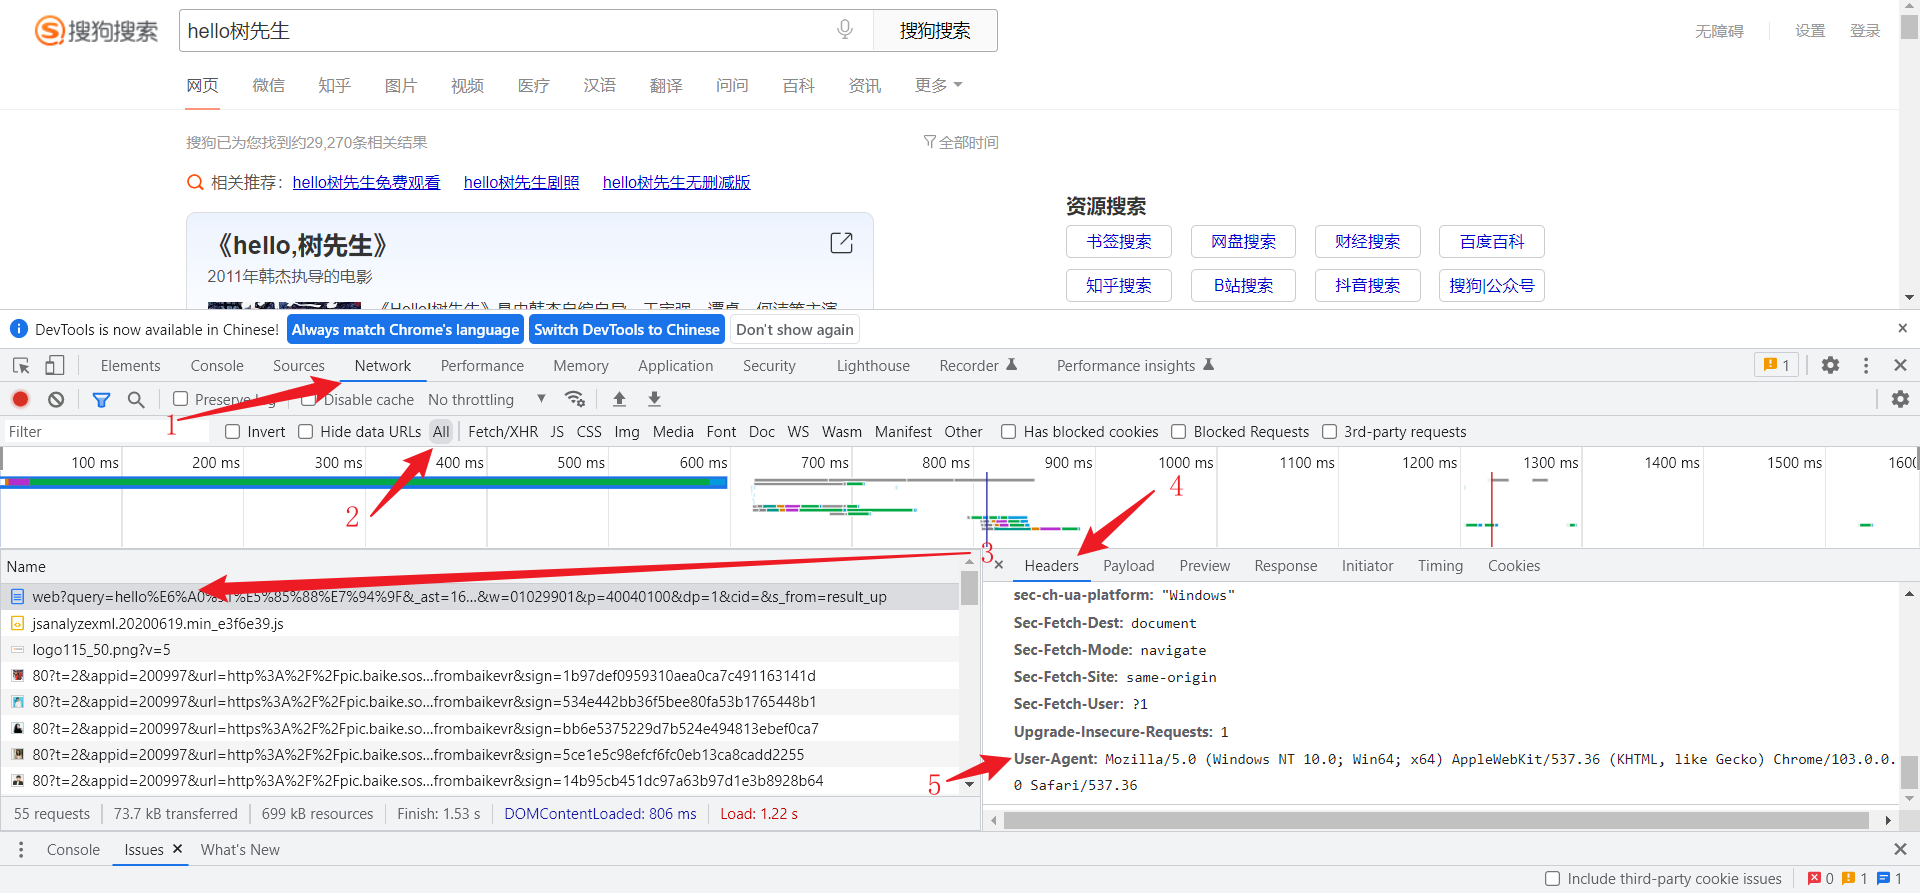The height and width of the screenshot is (893, 1920).
Task: Select the web?query=hello request row
Action: [x=480, y=597]
